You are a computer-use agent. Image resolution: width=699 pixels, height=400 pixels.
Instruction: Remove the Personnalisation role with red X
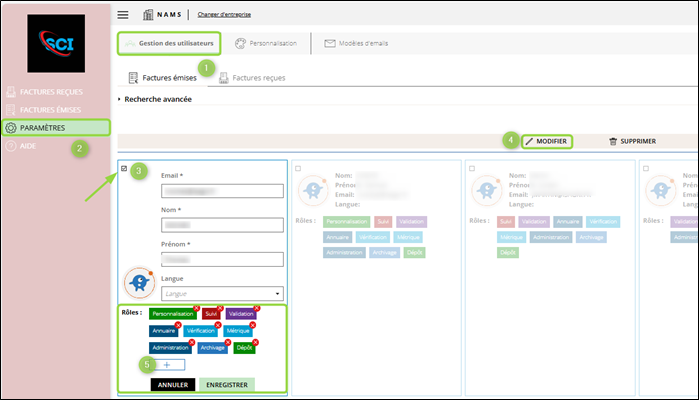pos(196,308)
